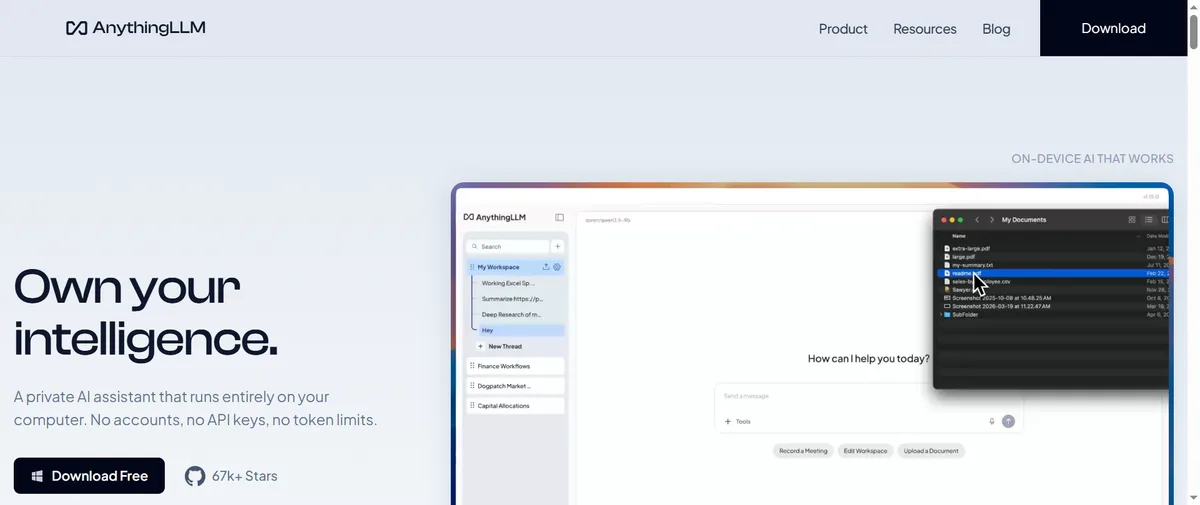1200x505 pixels.
Task: Switch to icon grid view in My Documents
Action: click(1132, 219)
